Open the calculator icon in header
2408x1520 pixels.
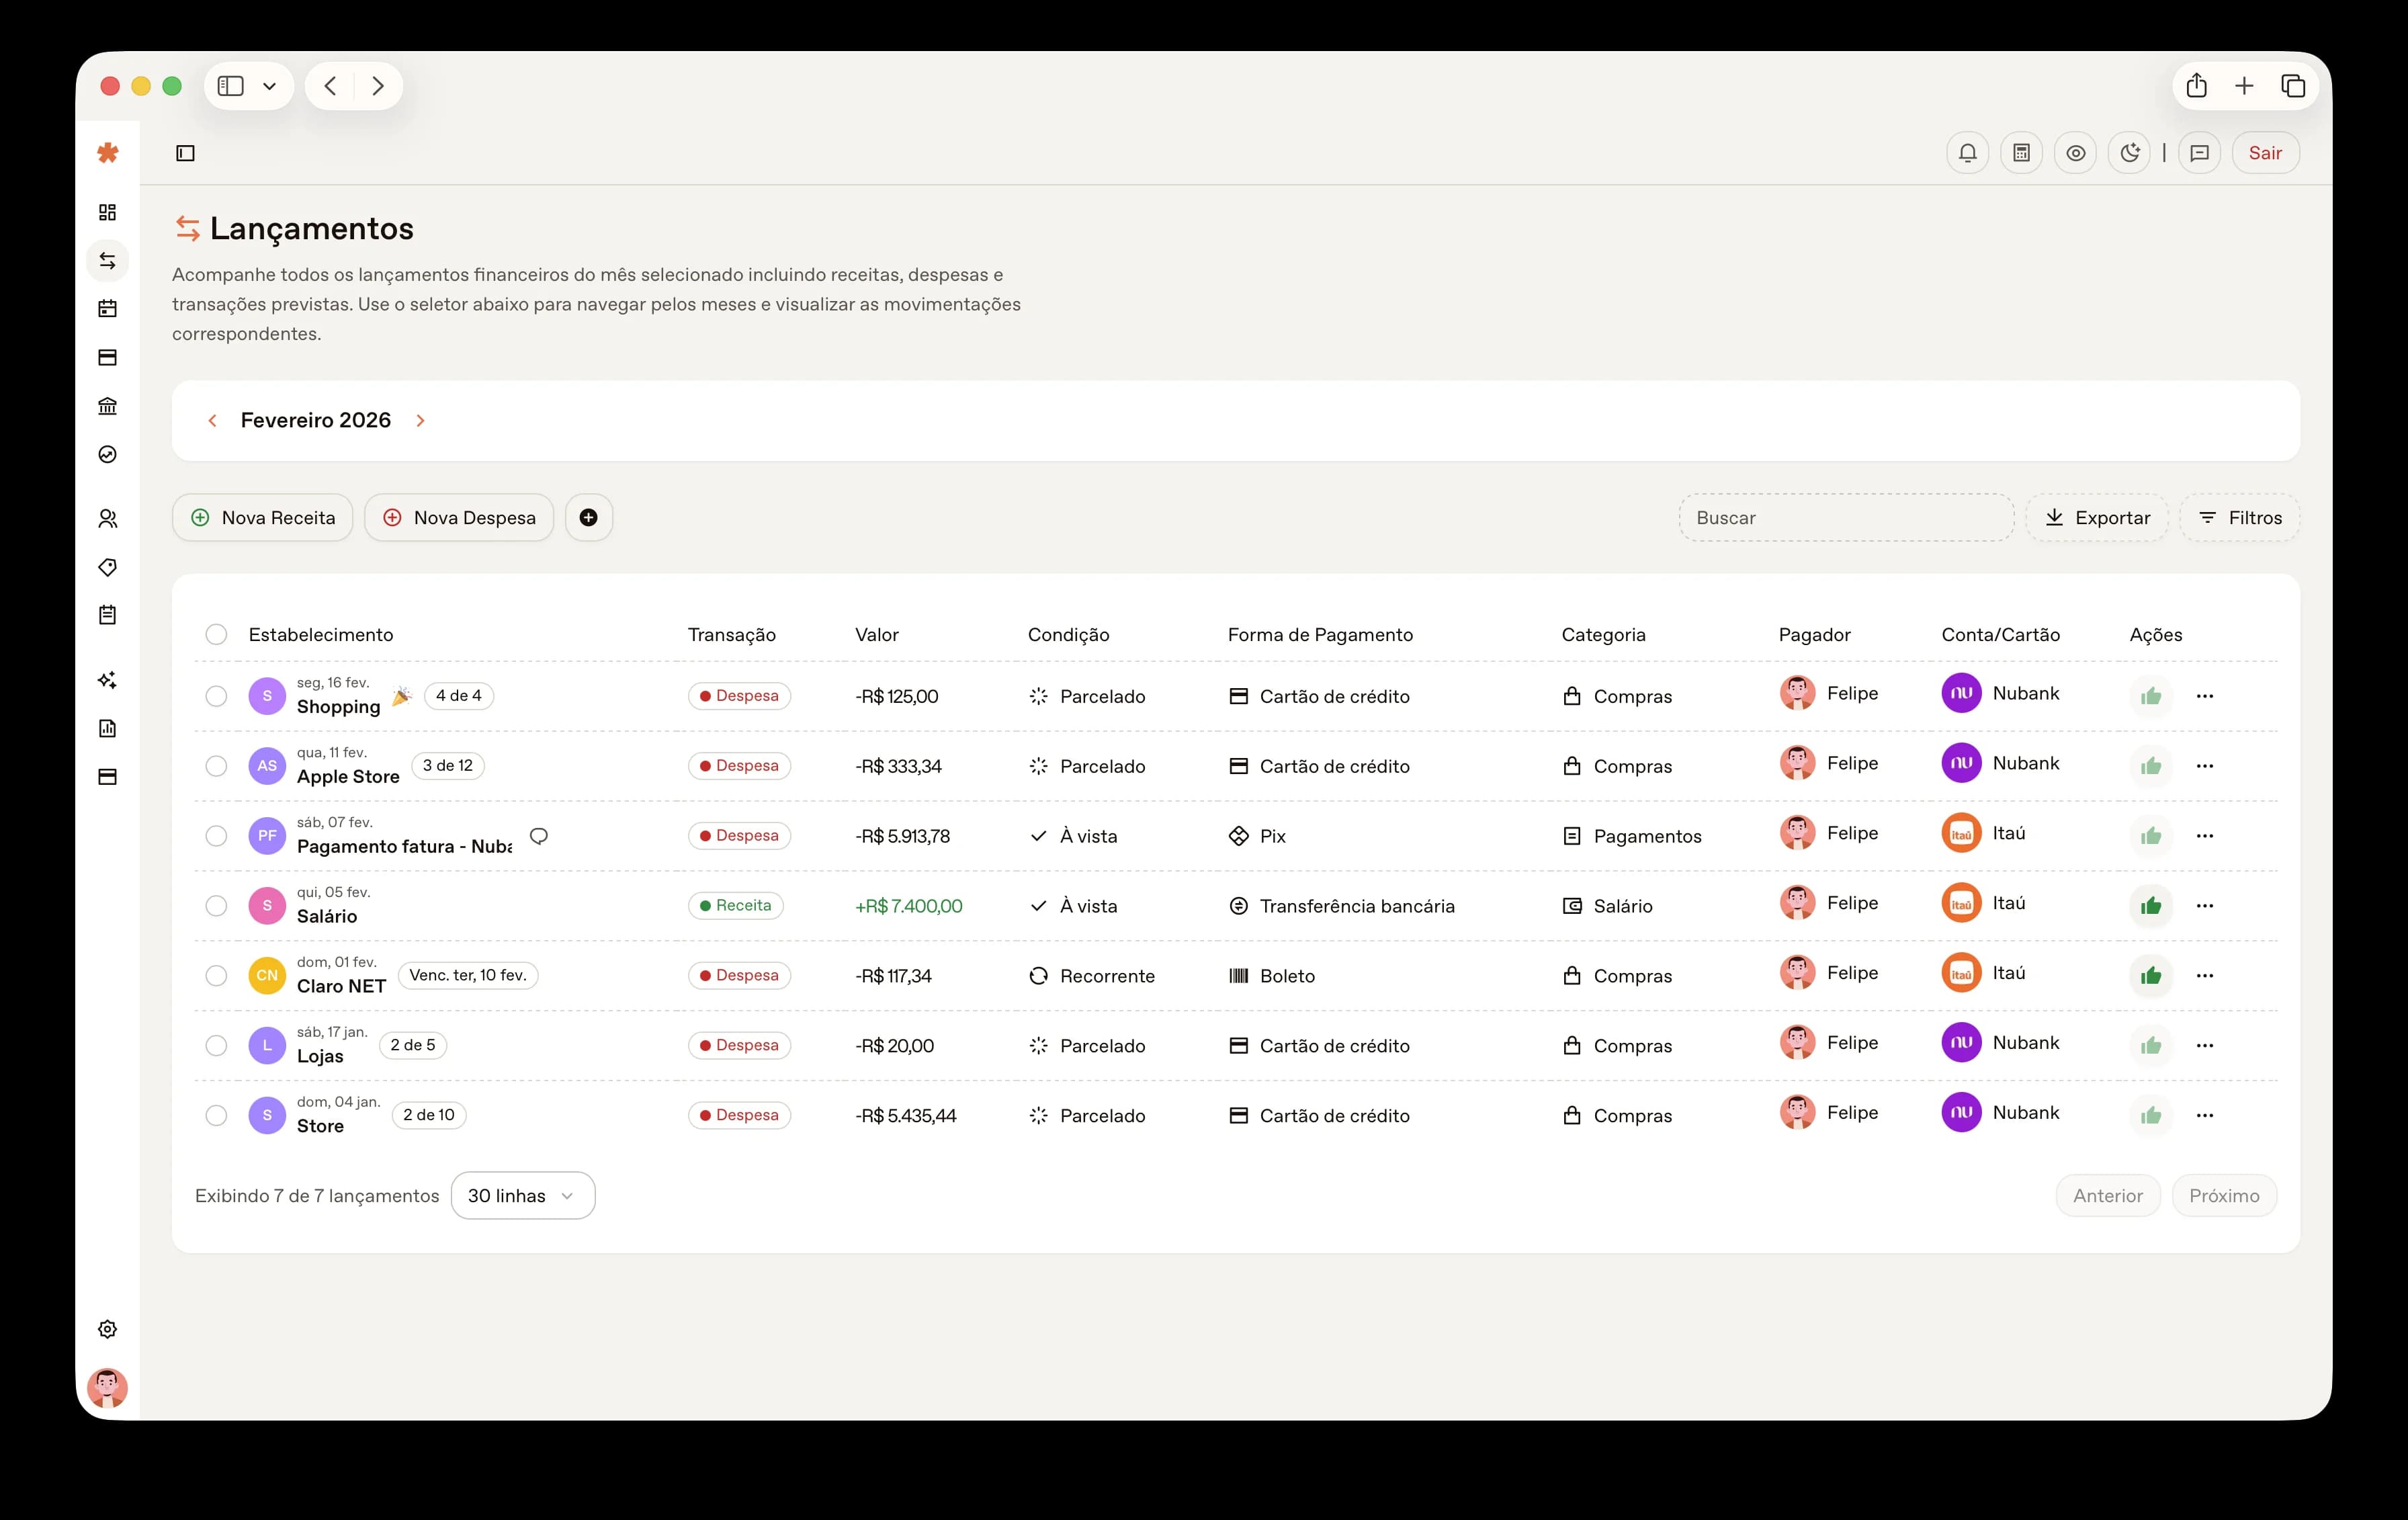pos(2021,153)
